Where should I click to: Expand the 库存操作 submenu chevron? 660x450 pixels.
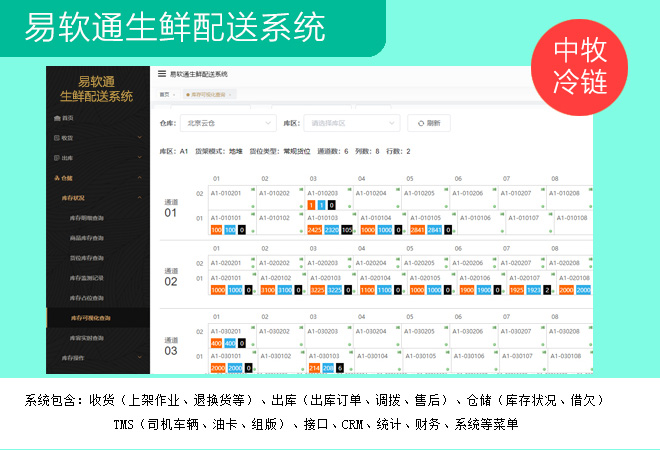coord(140,357)
